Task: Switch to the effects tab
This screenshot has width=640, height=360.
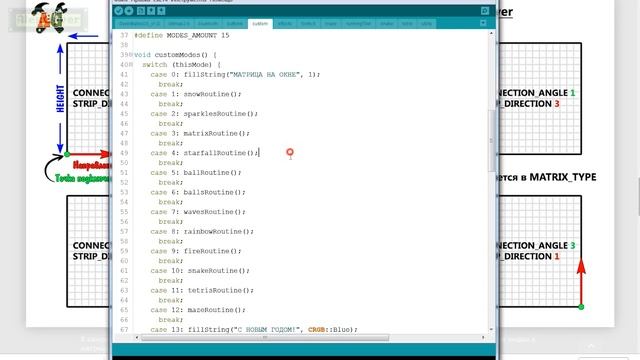Action: (x=285, y=24)
